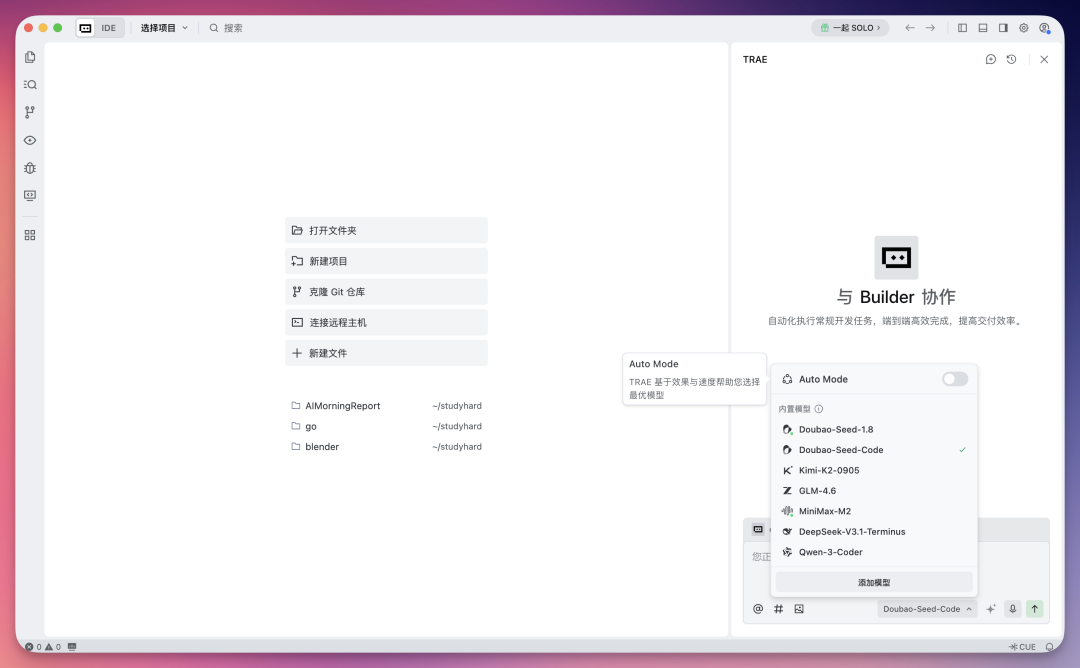1080x668 pixels.
Task: Toggle the bottom panel layout icon
Action: [x=983, y=28]
